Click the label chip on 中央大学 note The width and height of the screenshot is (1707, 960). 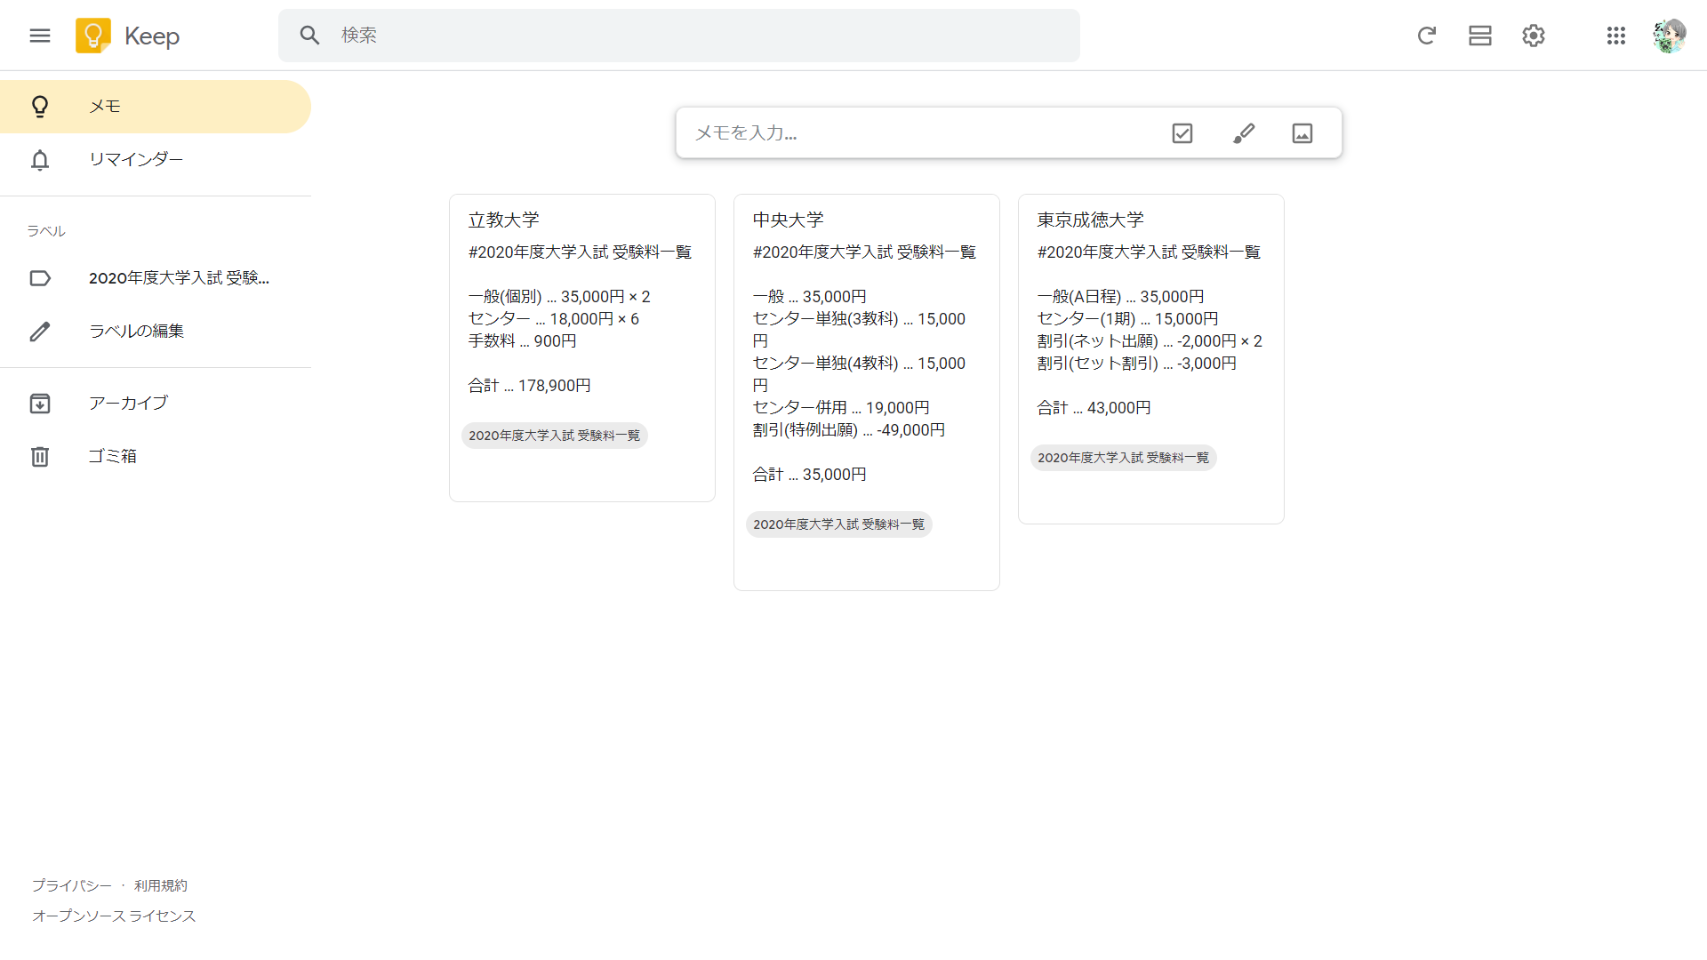tap(838, 525)
